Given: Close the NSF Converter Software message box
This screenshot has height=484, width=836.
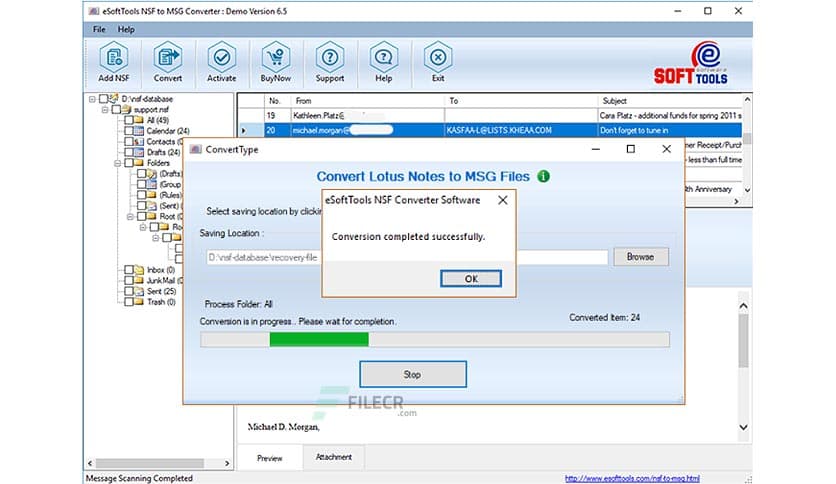Looking at the screenshot, I should [502, 200].
